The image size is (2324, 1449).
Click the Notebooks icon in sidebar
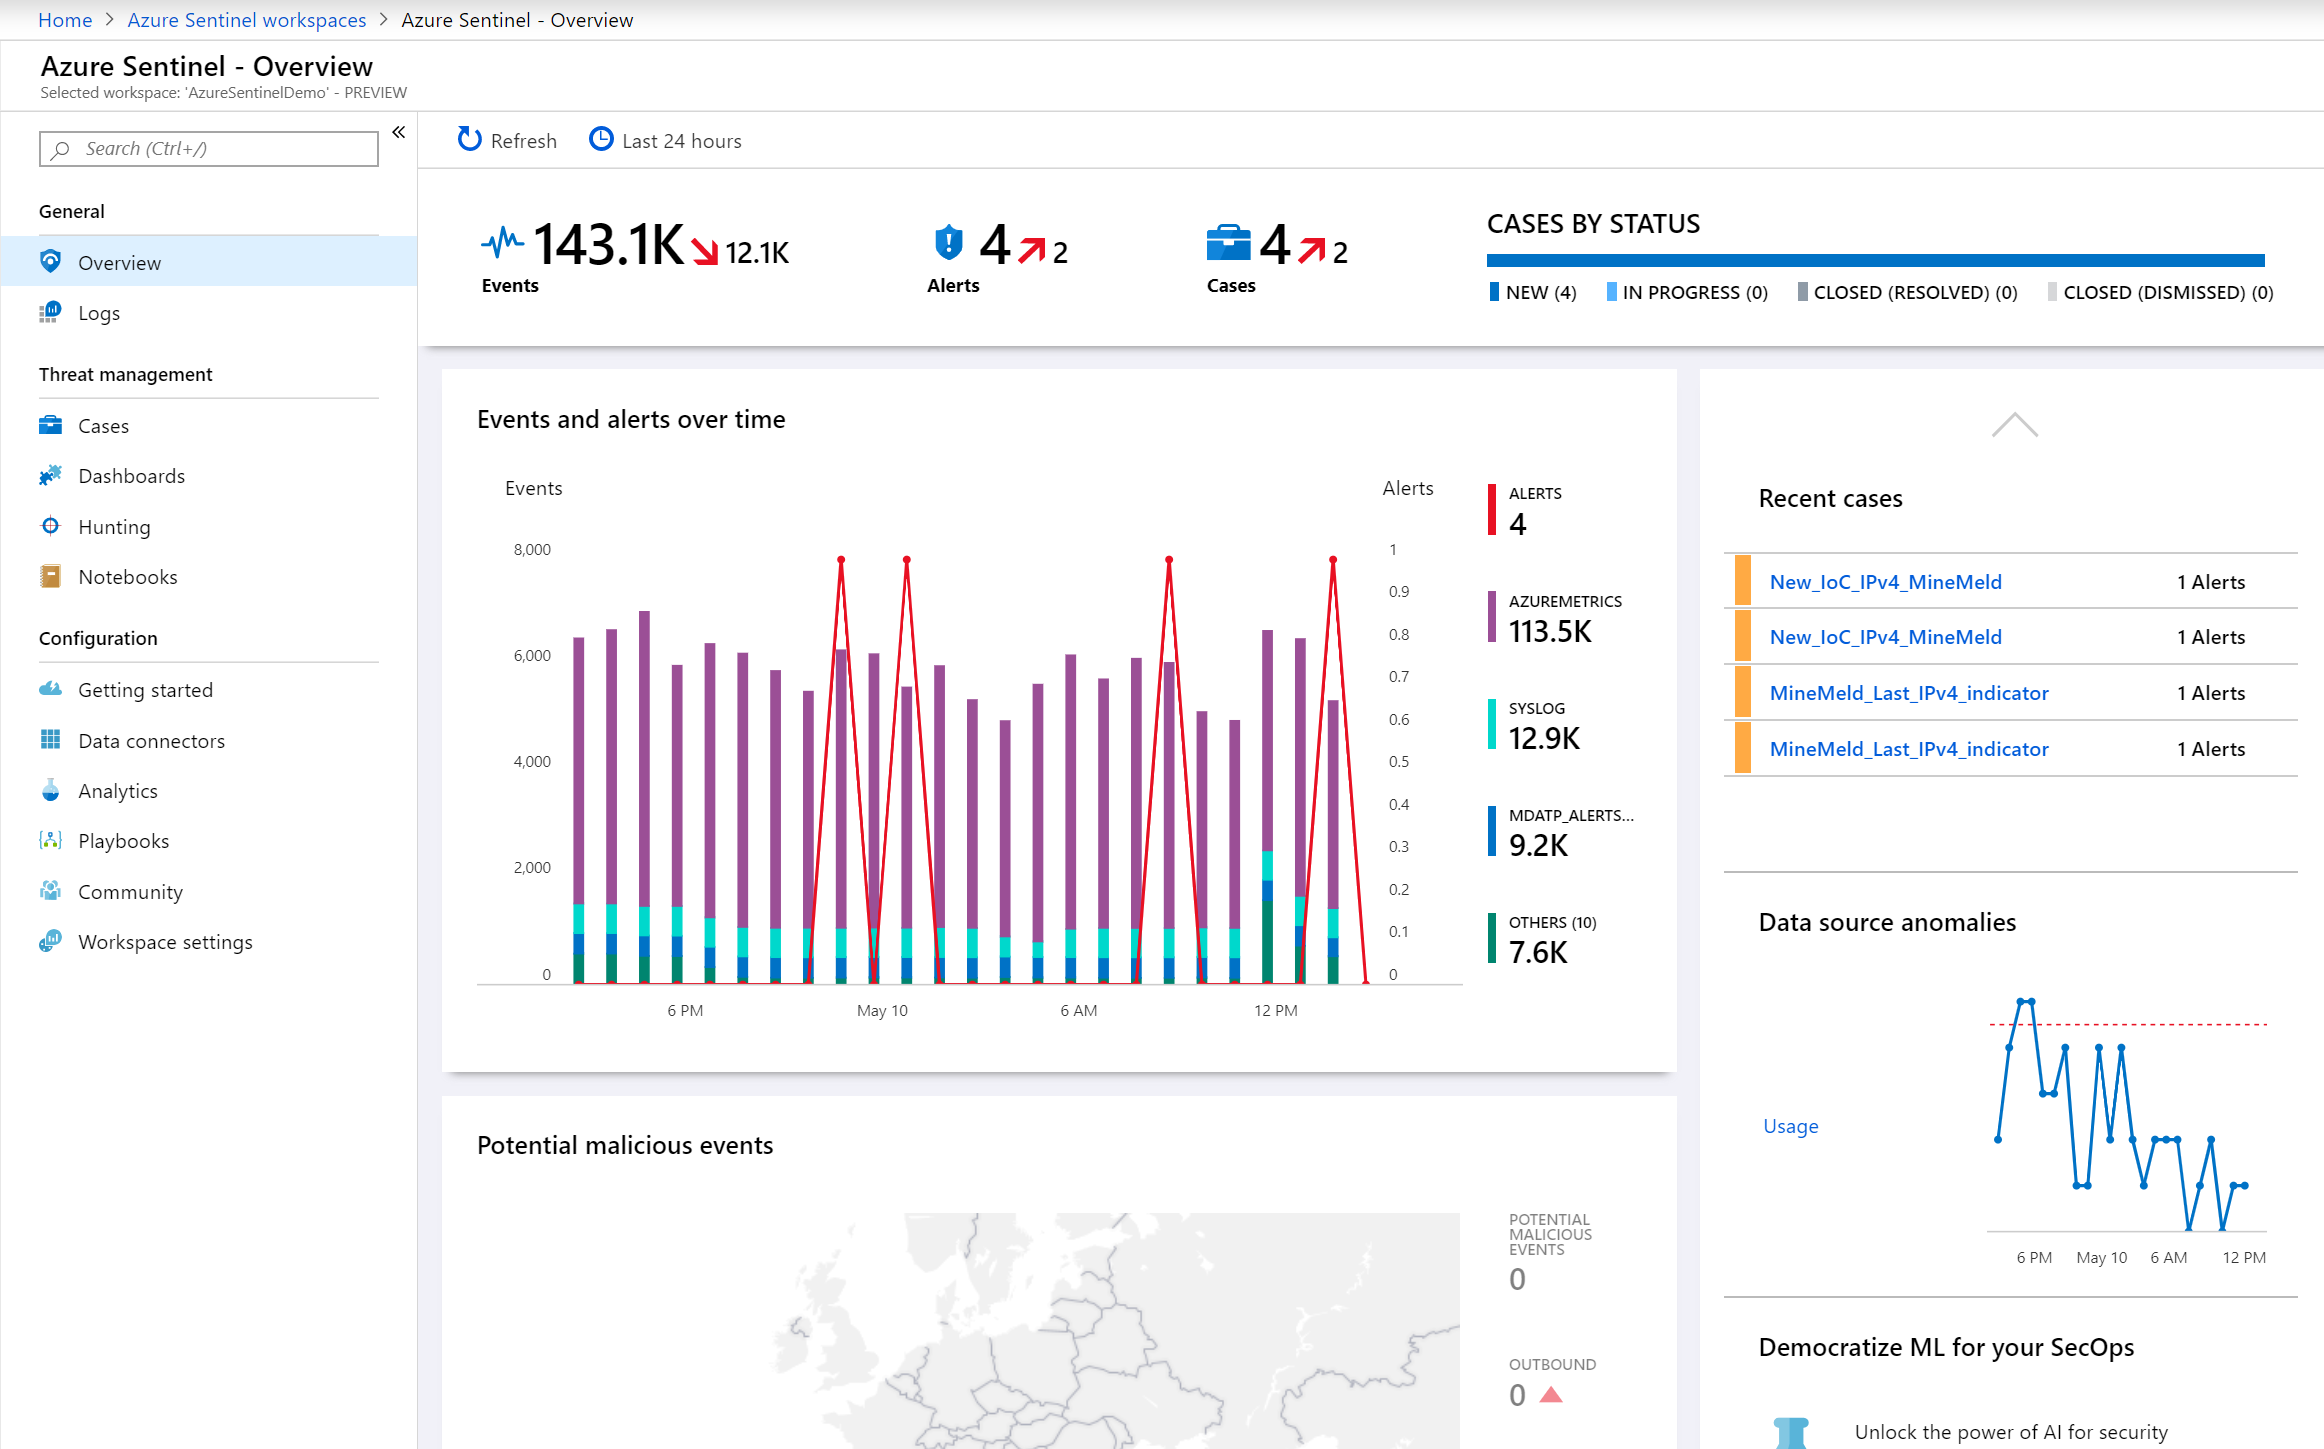click(50, 577)
